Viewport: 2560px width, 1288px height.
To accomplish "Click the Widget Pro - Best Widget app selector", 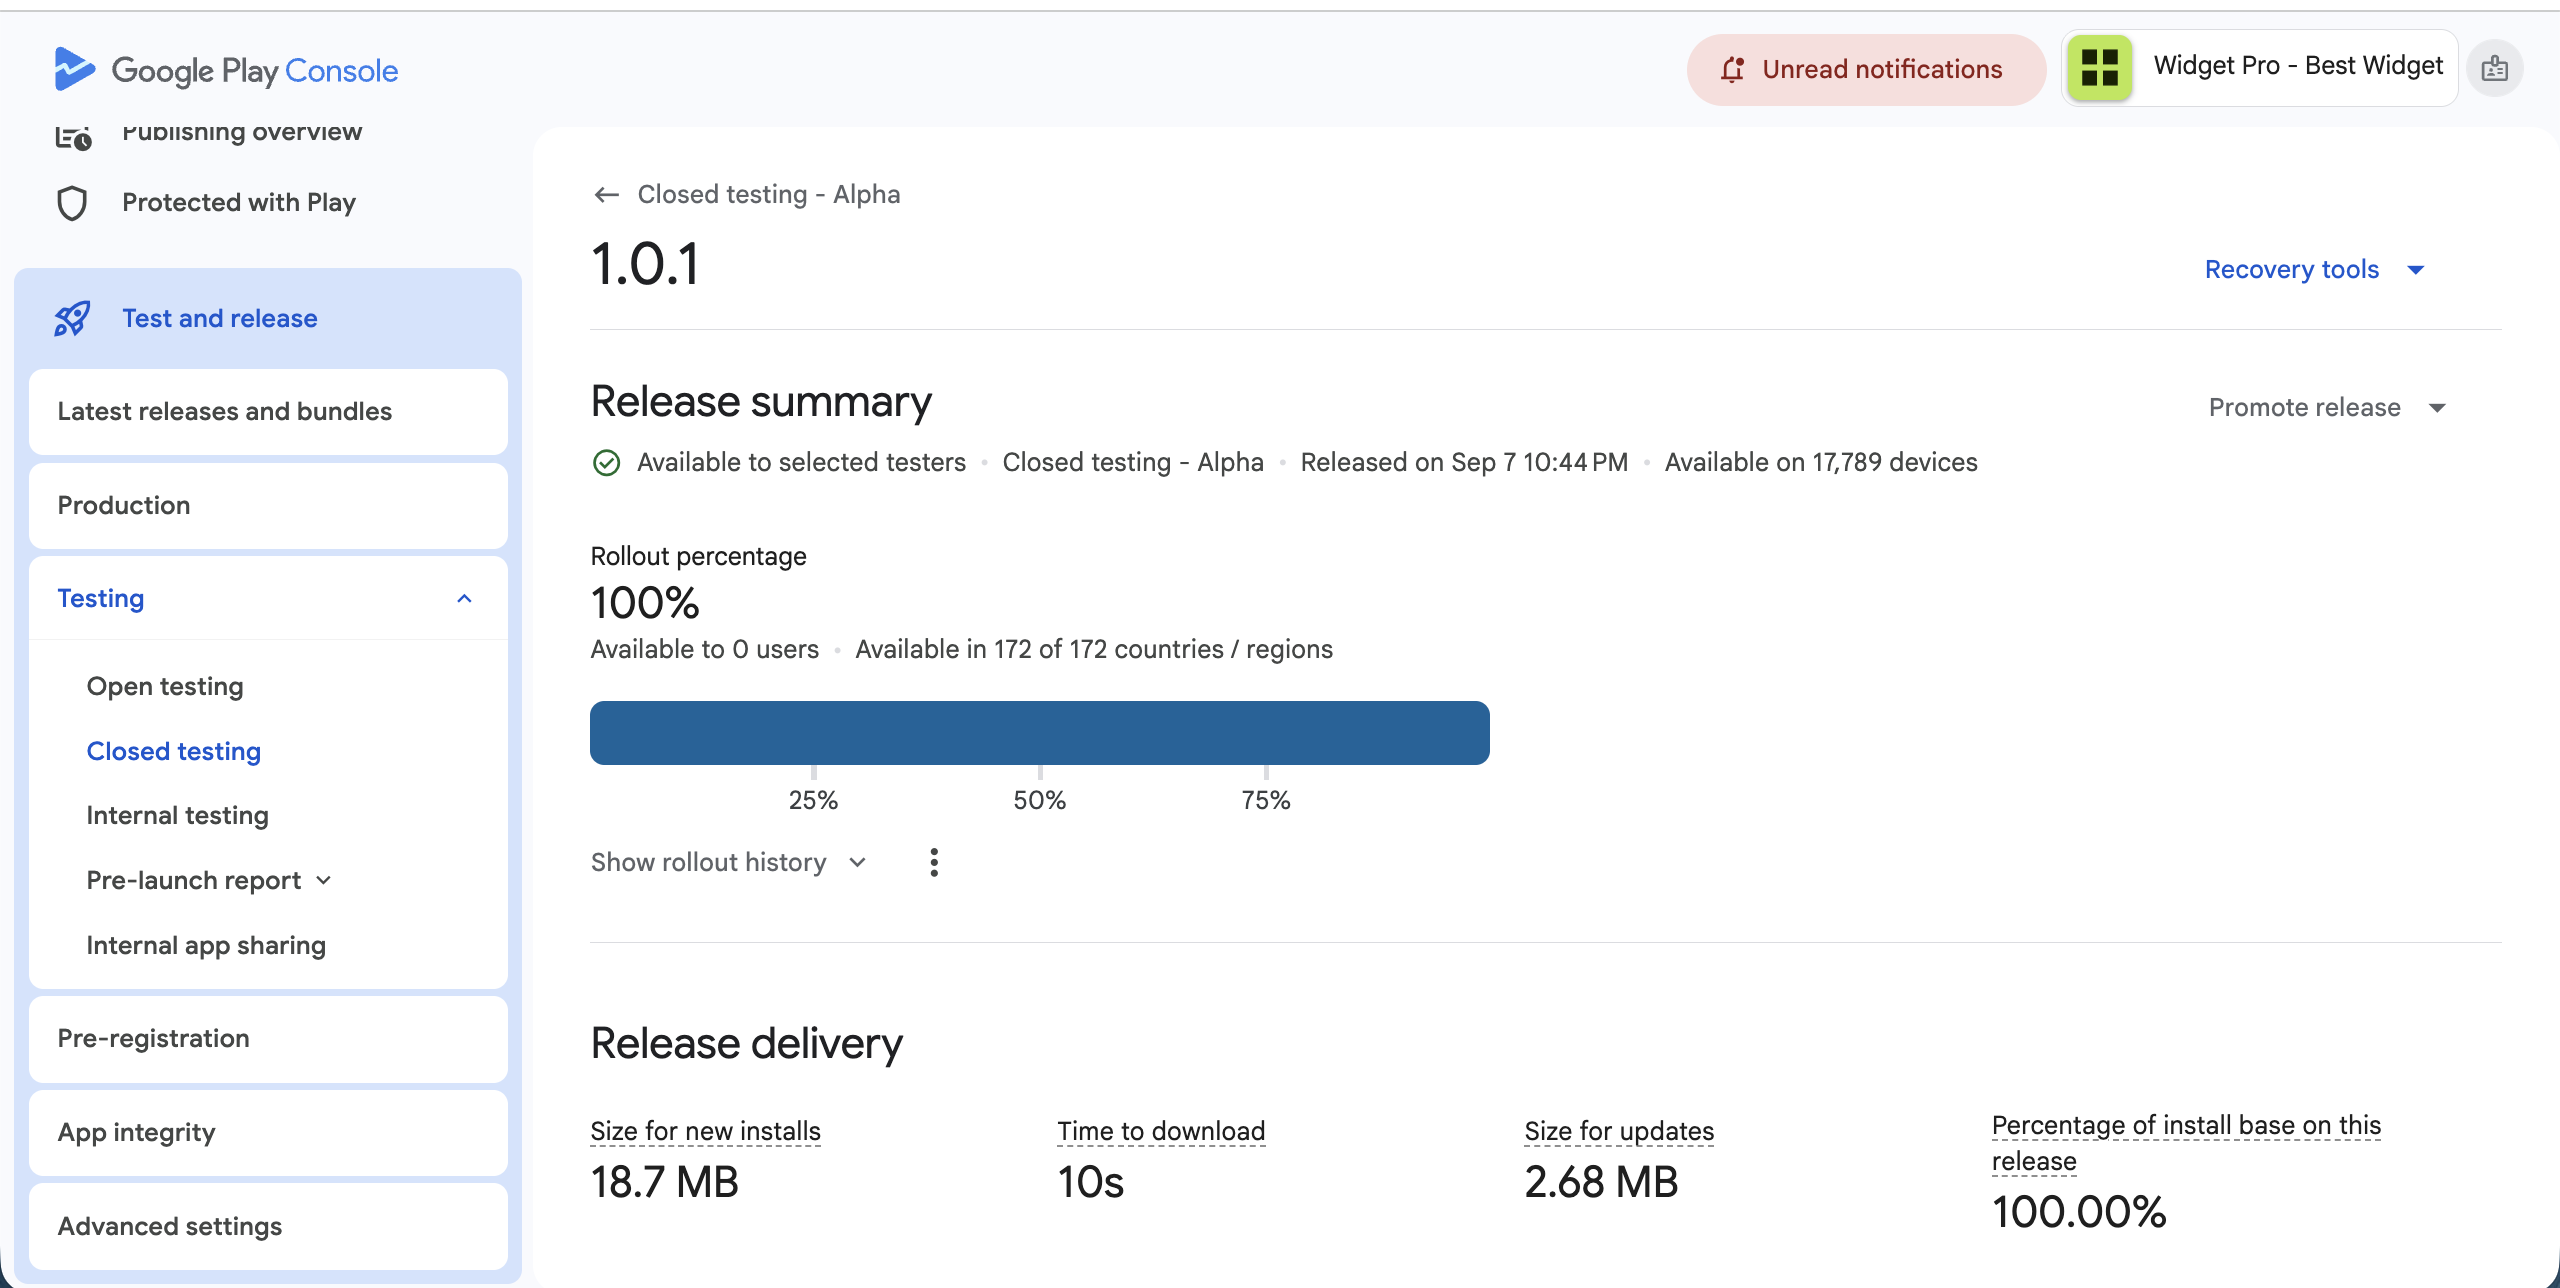I will [x=2260, y=68].
